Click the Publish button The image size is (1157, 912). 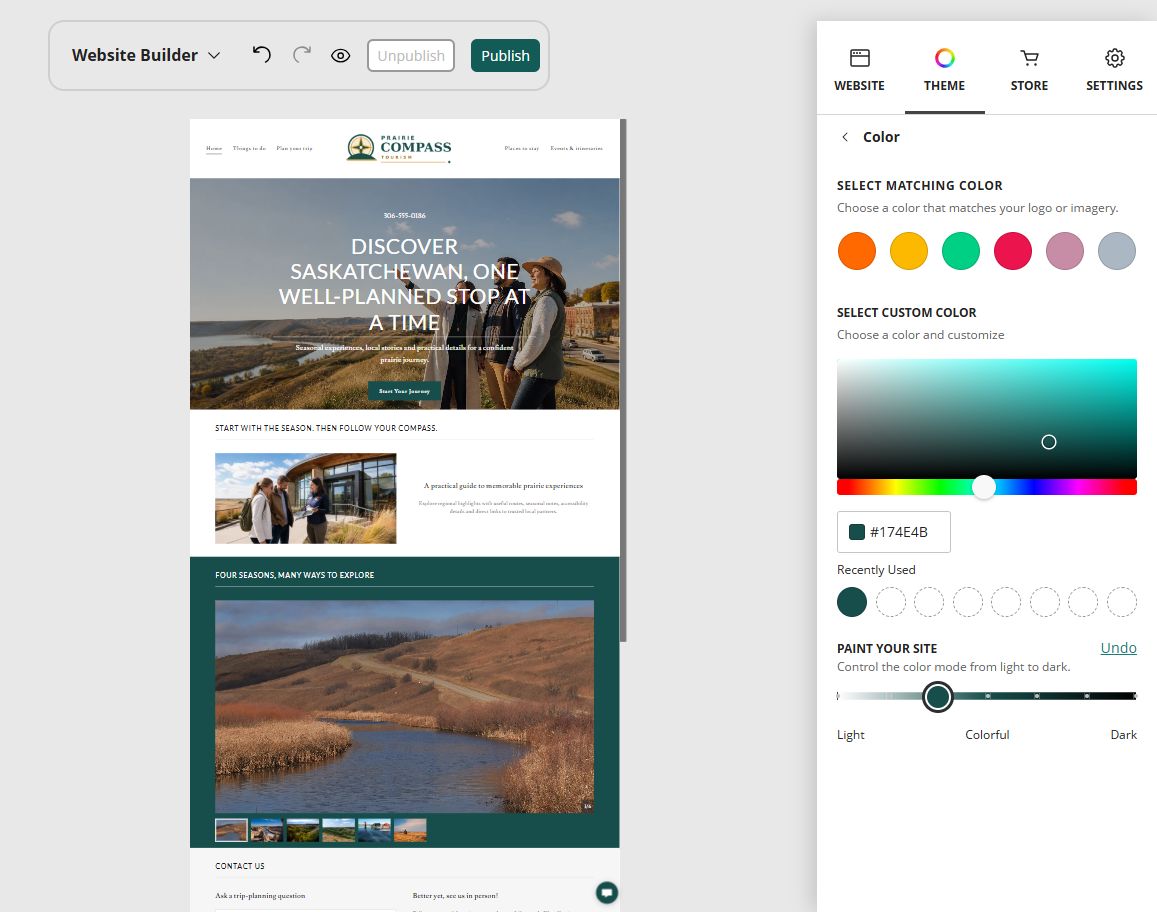(505, 55)
